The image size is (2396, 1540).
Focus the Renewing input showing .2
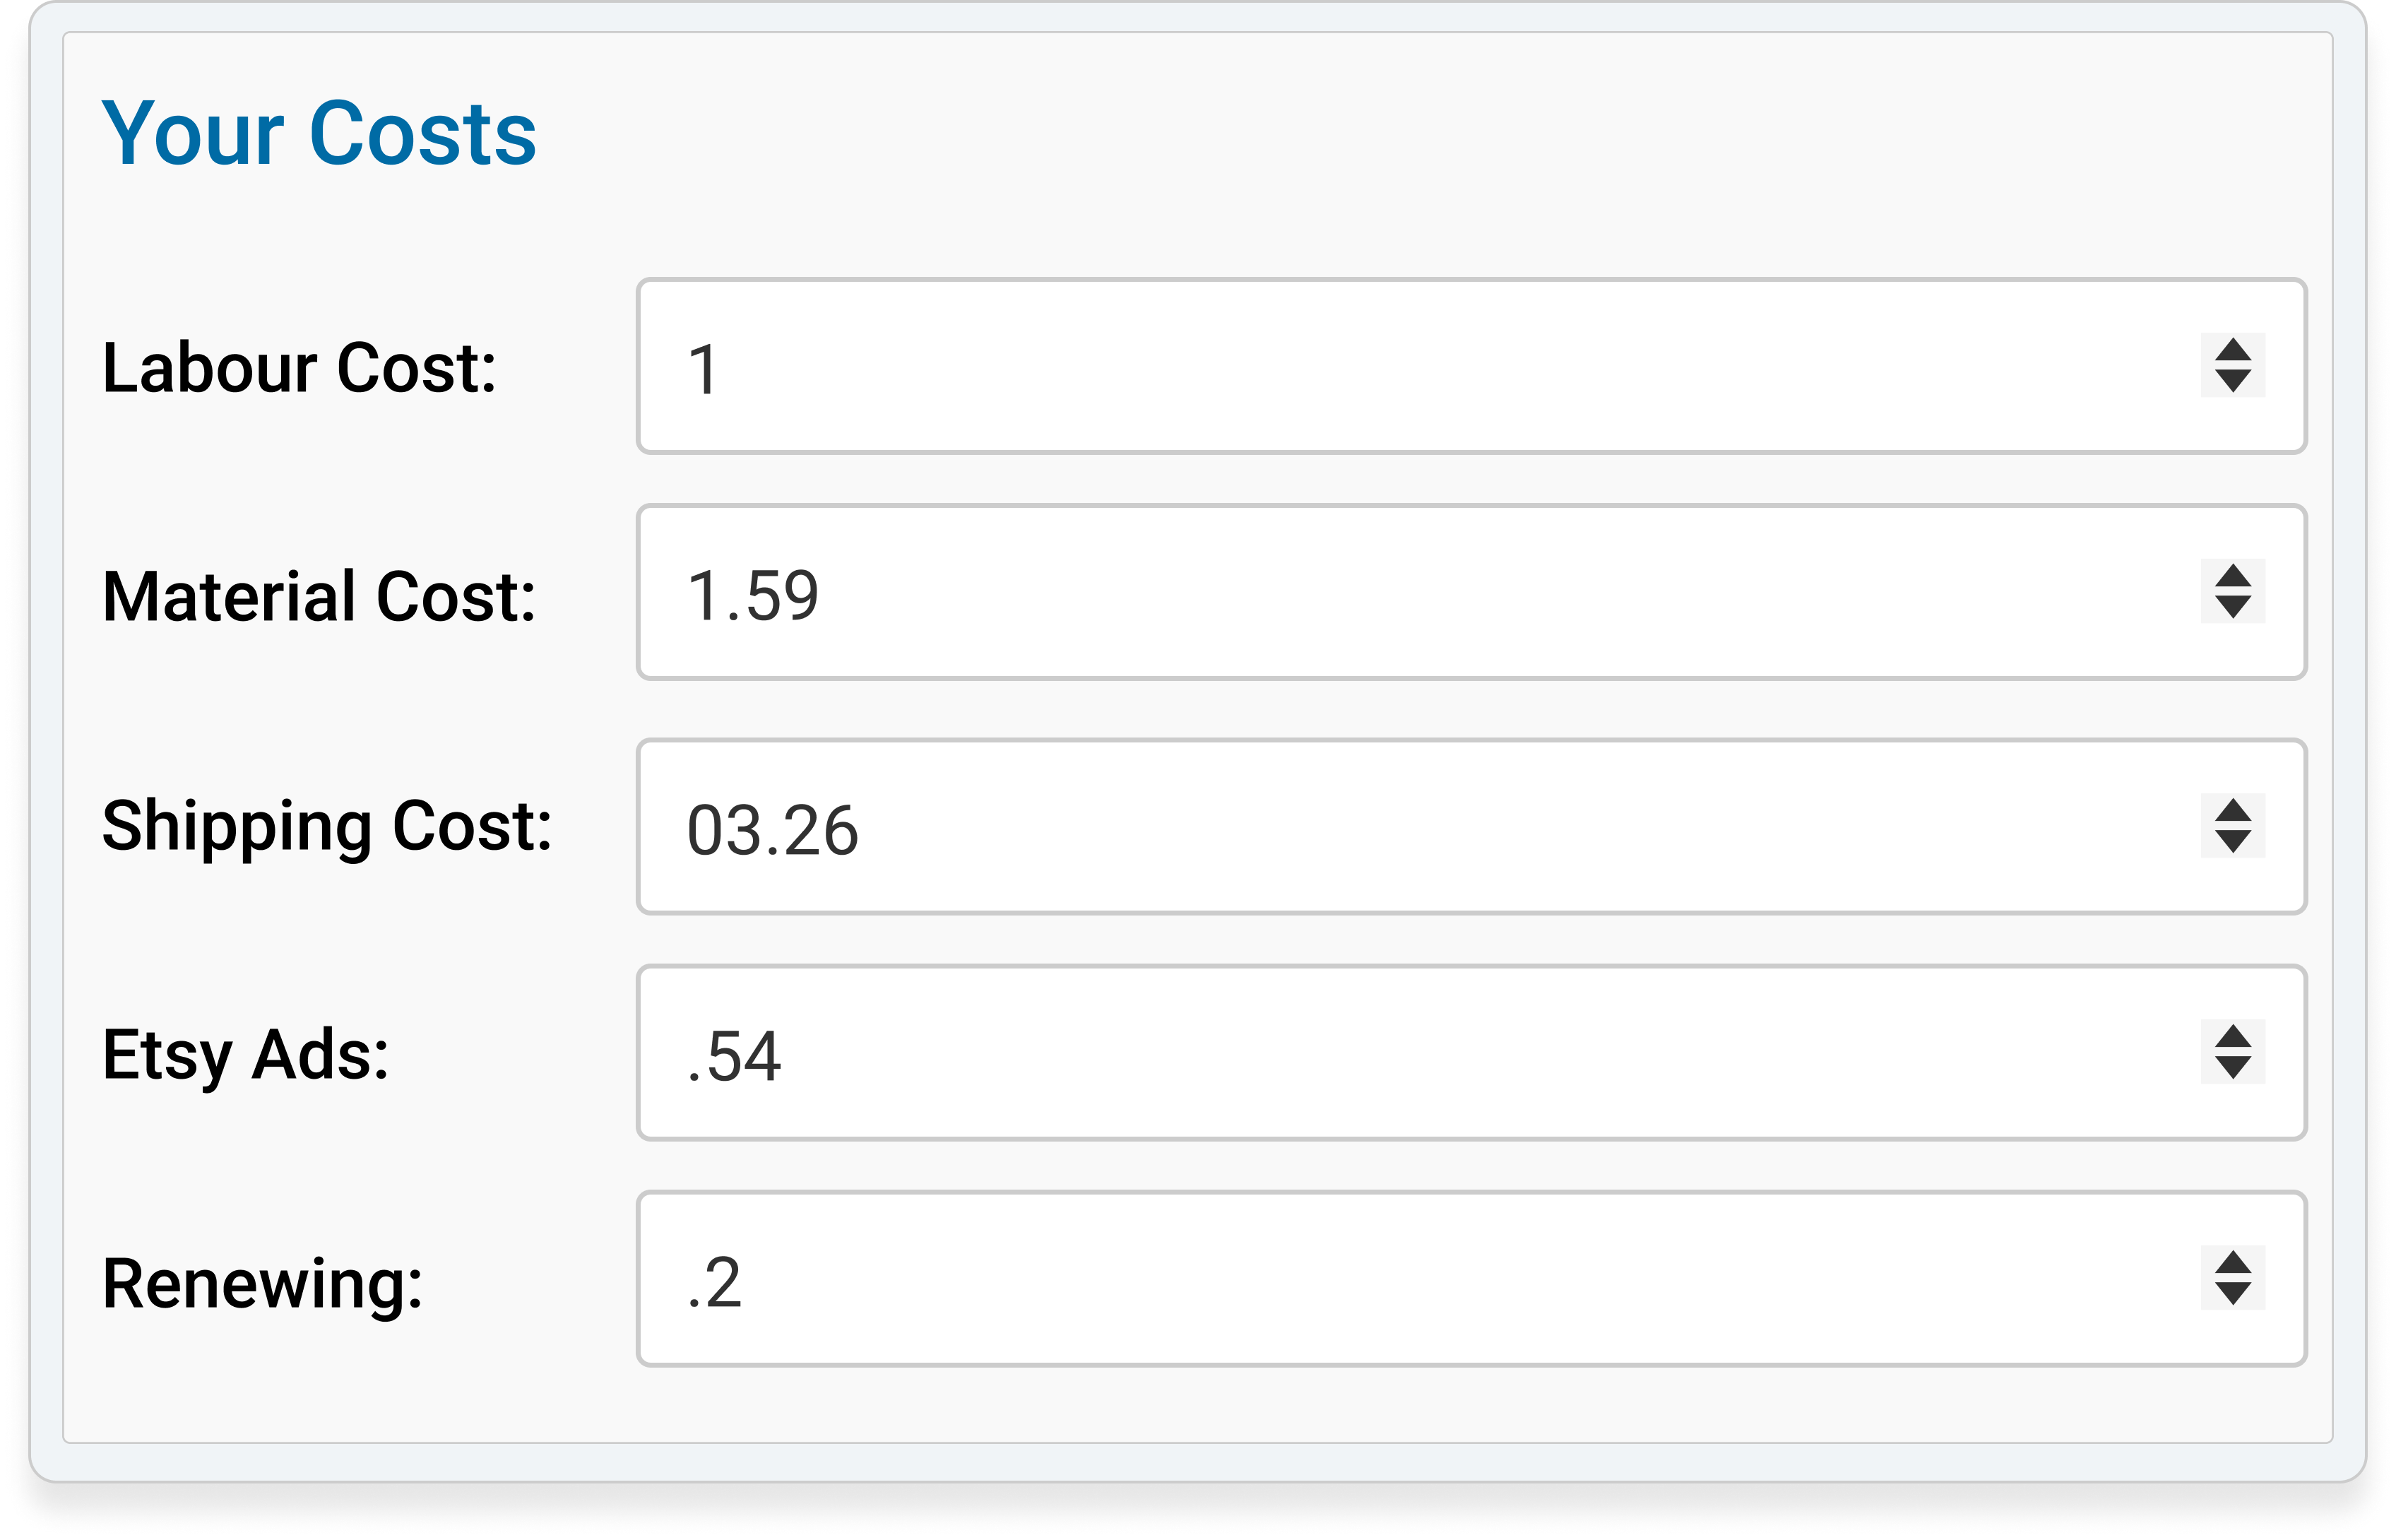[1471, 1278]
